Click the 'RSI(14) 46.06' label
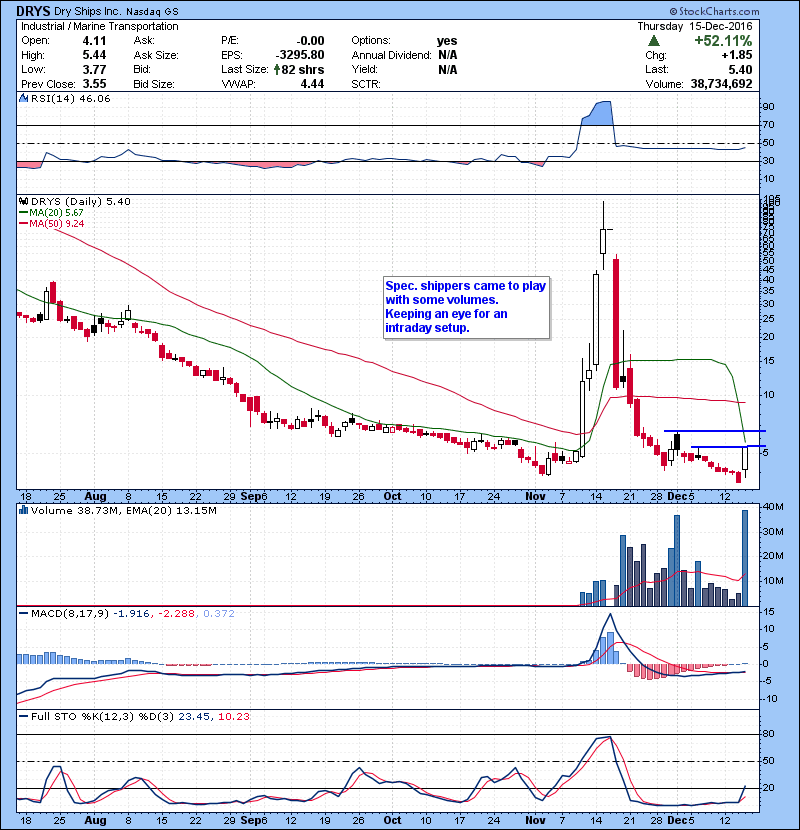Screen dimensions: 800x830 point(70,98)
